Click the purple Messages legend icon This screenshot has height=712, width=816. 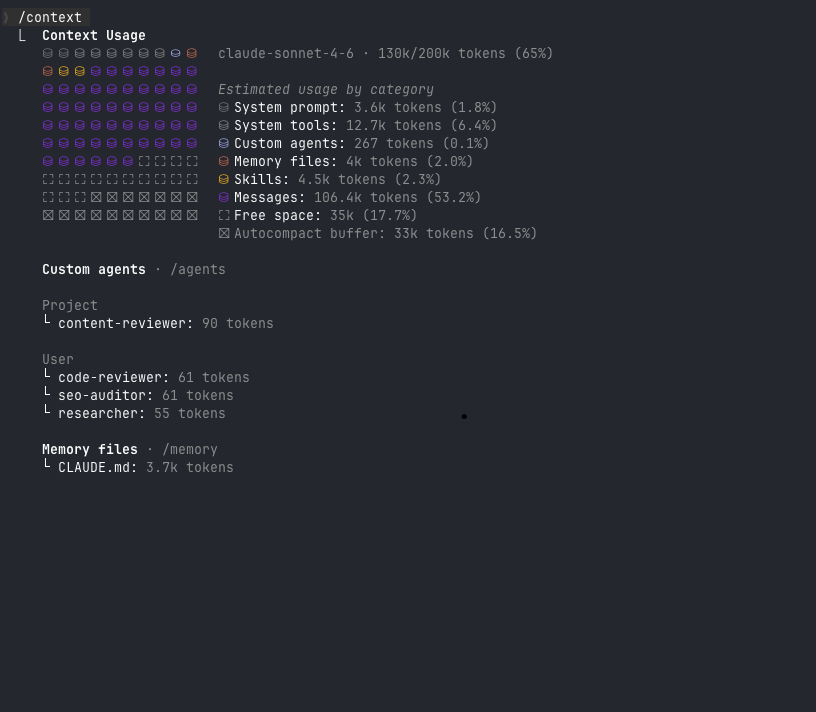[x=224, y=198]
